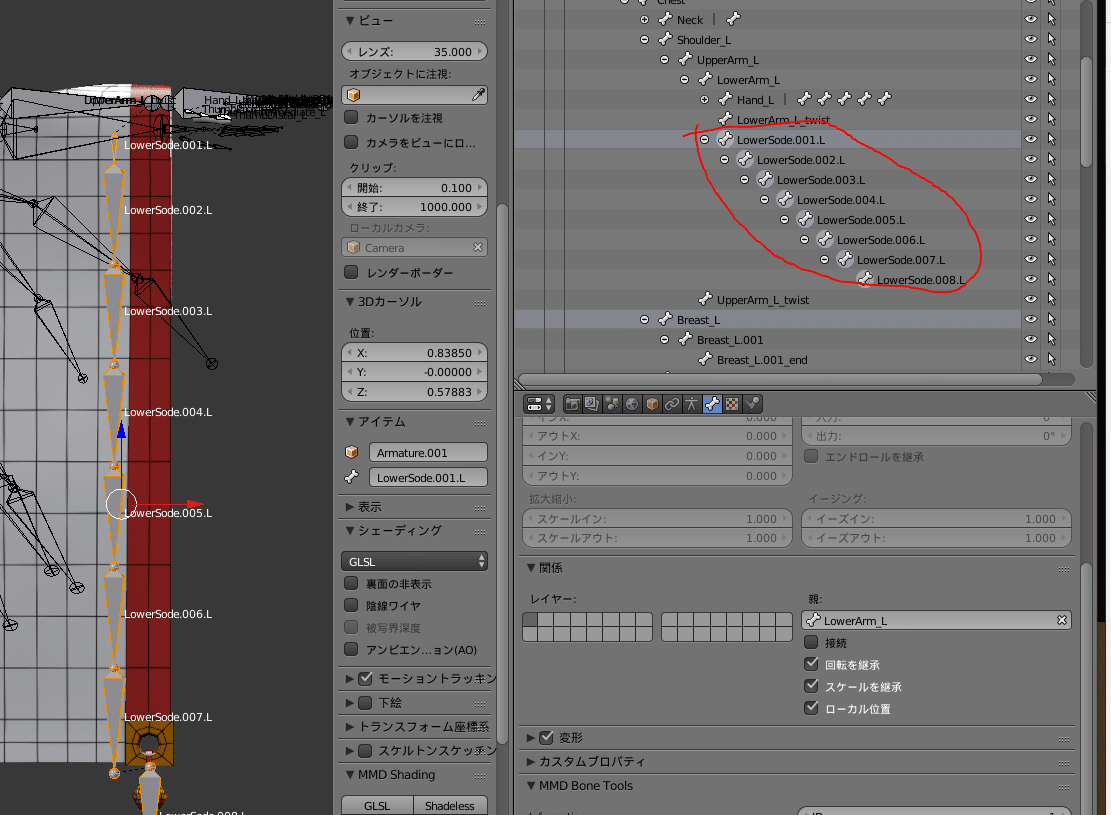
Task: Hide LowerSode.001.L using its eye icon
Action: [x=1031, y=140]
